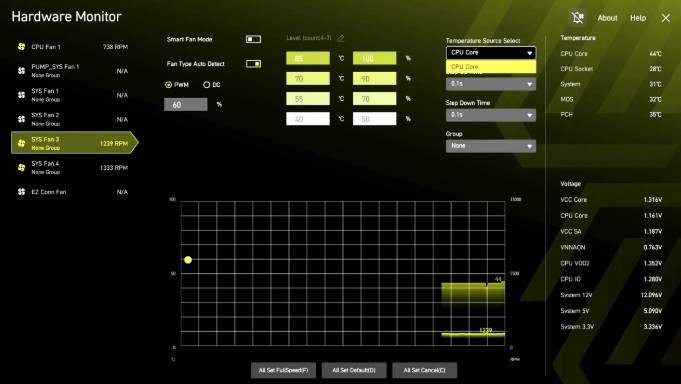
Task: Click the CPU Core temperature reading 44°C
Action: tap(655, 53)
